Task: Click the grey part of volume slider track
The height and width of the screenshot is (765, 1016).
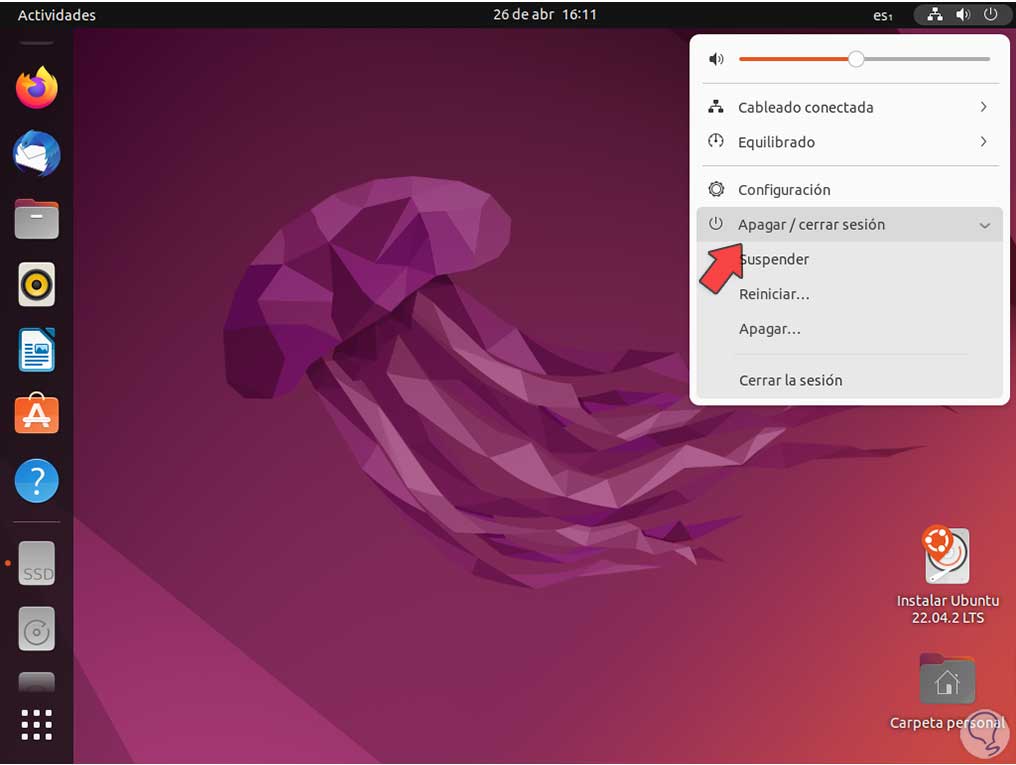Action: (x=927, y=59)
